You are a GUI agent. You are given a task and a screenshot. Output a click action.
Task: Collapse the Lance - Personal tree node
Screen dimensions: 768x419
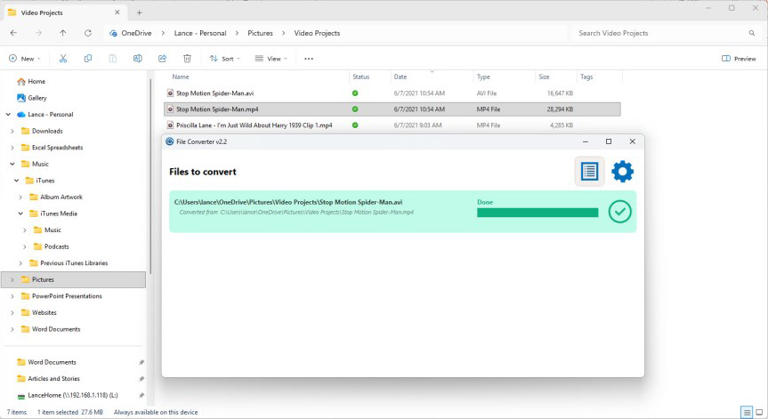click(x=8, y=114)
